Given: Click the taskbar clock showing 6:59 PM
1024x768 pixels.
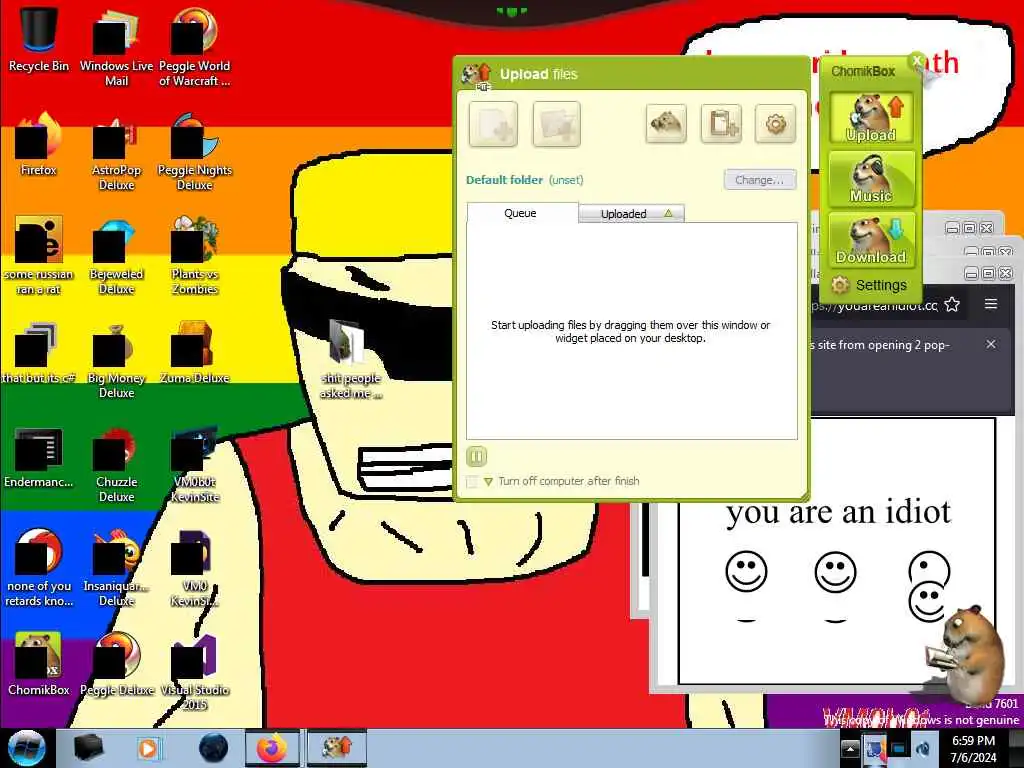Looking at the screenshot, I should click(974, 749).
